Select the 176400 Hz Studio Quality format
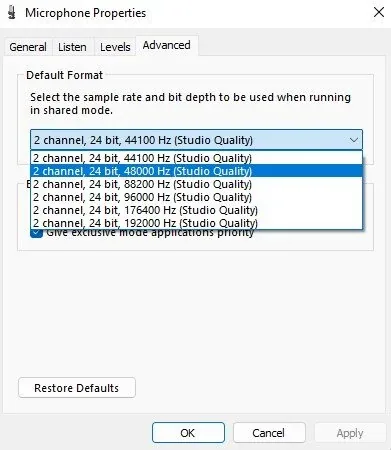Screen dimensions: 391x450 (x=196, y=210)
